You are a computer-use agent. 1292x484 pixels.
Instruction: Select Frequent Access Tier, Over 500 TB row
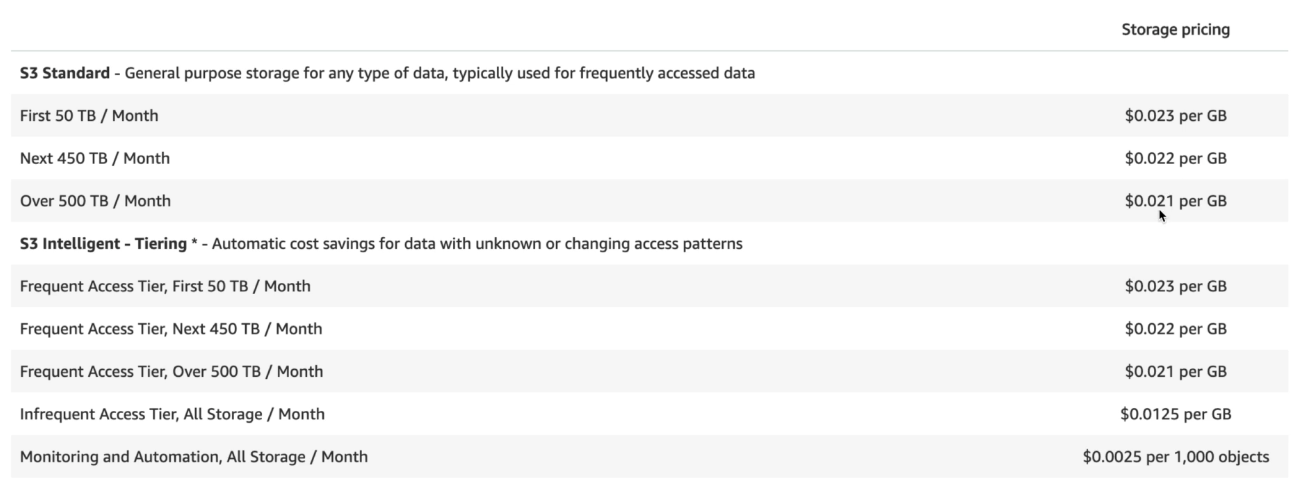171,372
